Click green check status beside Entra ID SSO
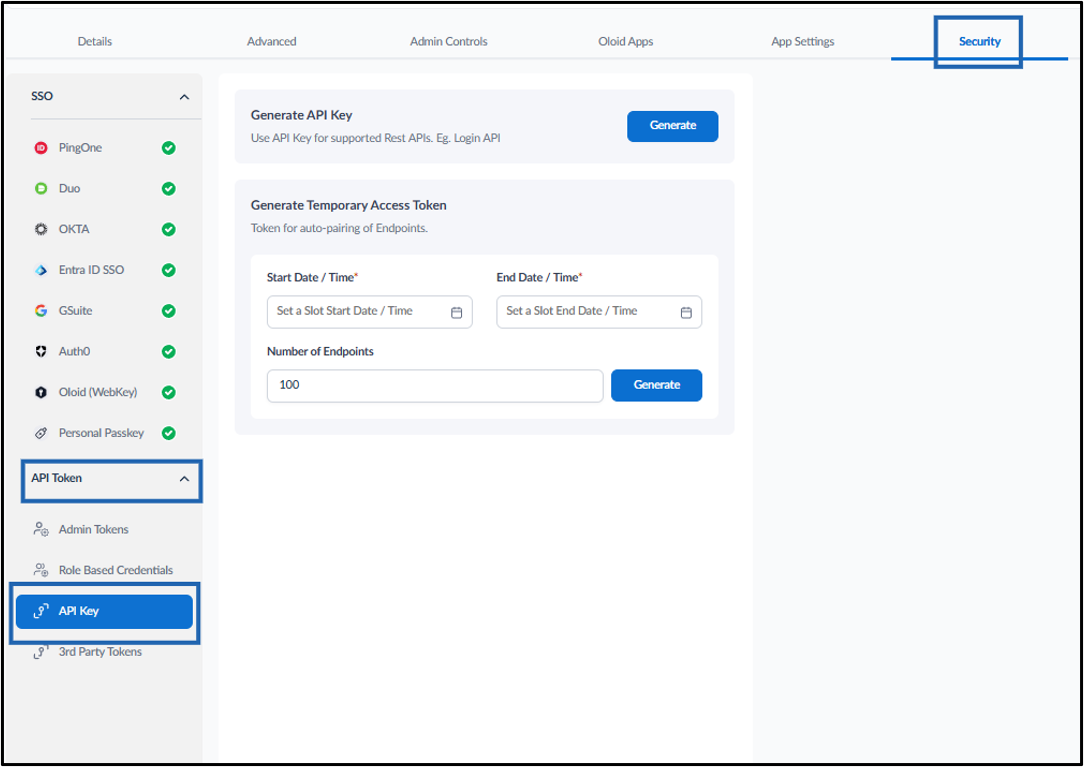 point(169,270)
